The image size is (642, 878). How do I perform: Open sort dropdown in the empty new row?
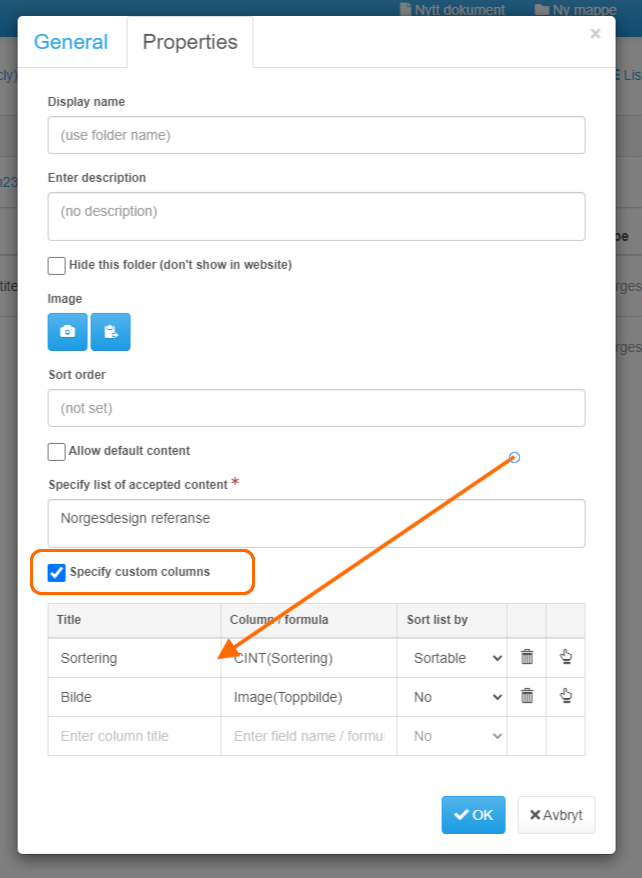point(457,736)
